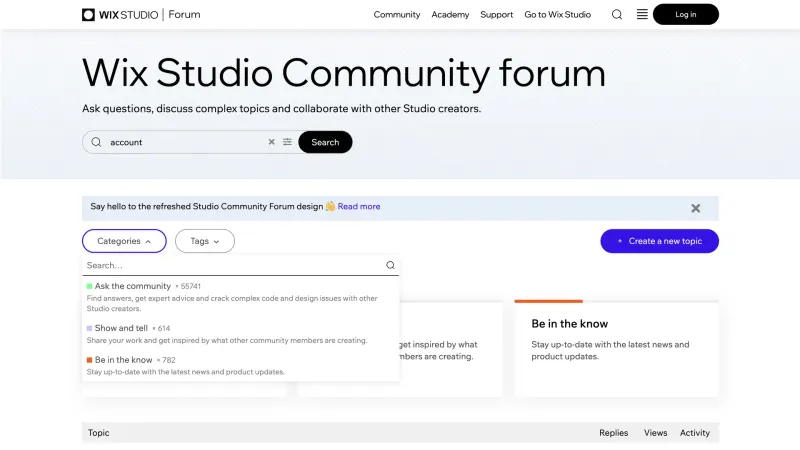Click Go to Wix Studio

click(558, 14)
